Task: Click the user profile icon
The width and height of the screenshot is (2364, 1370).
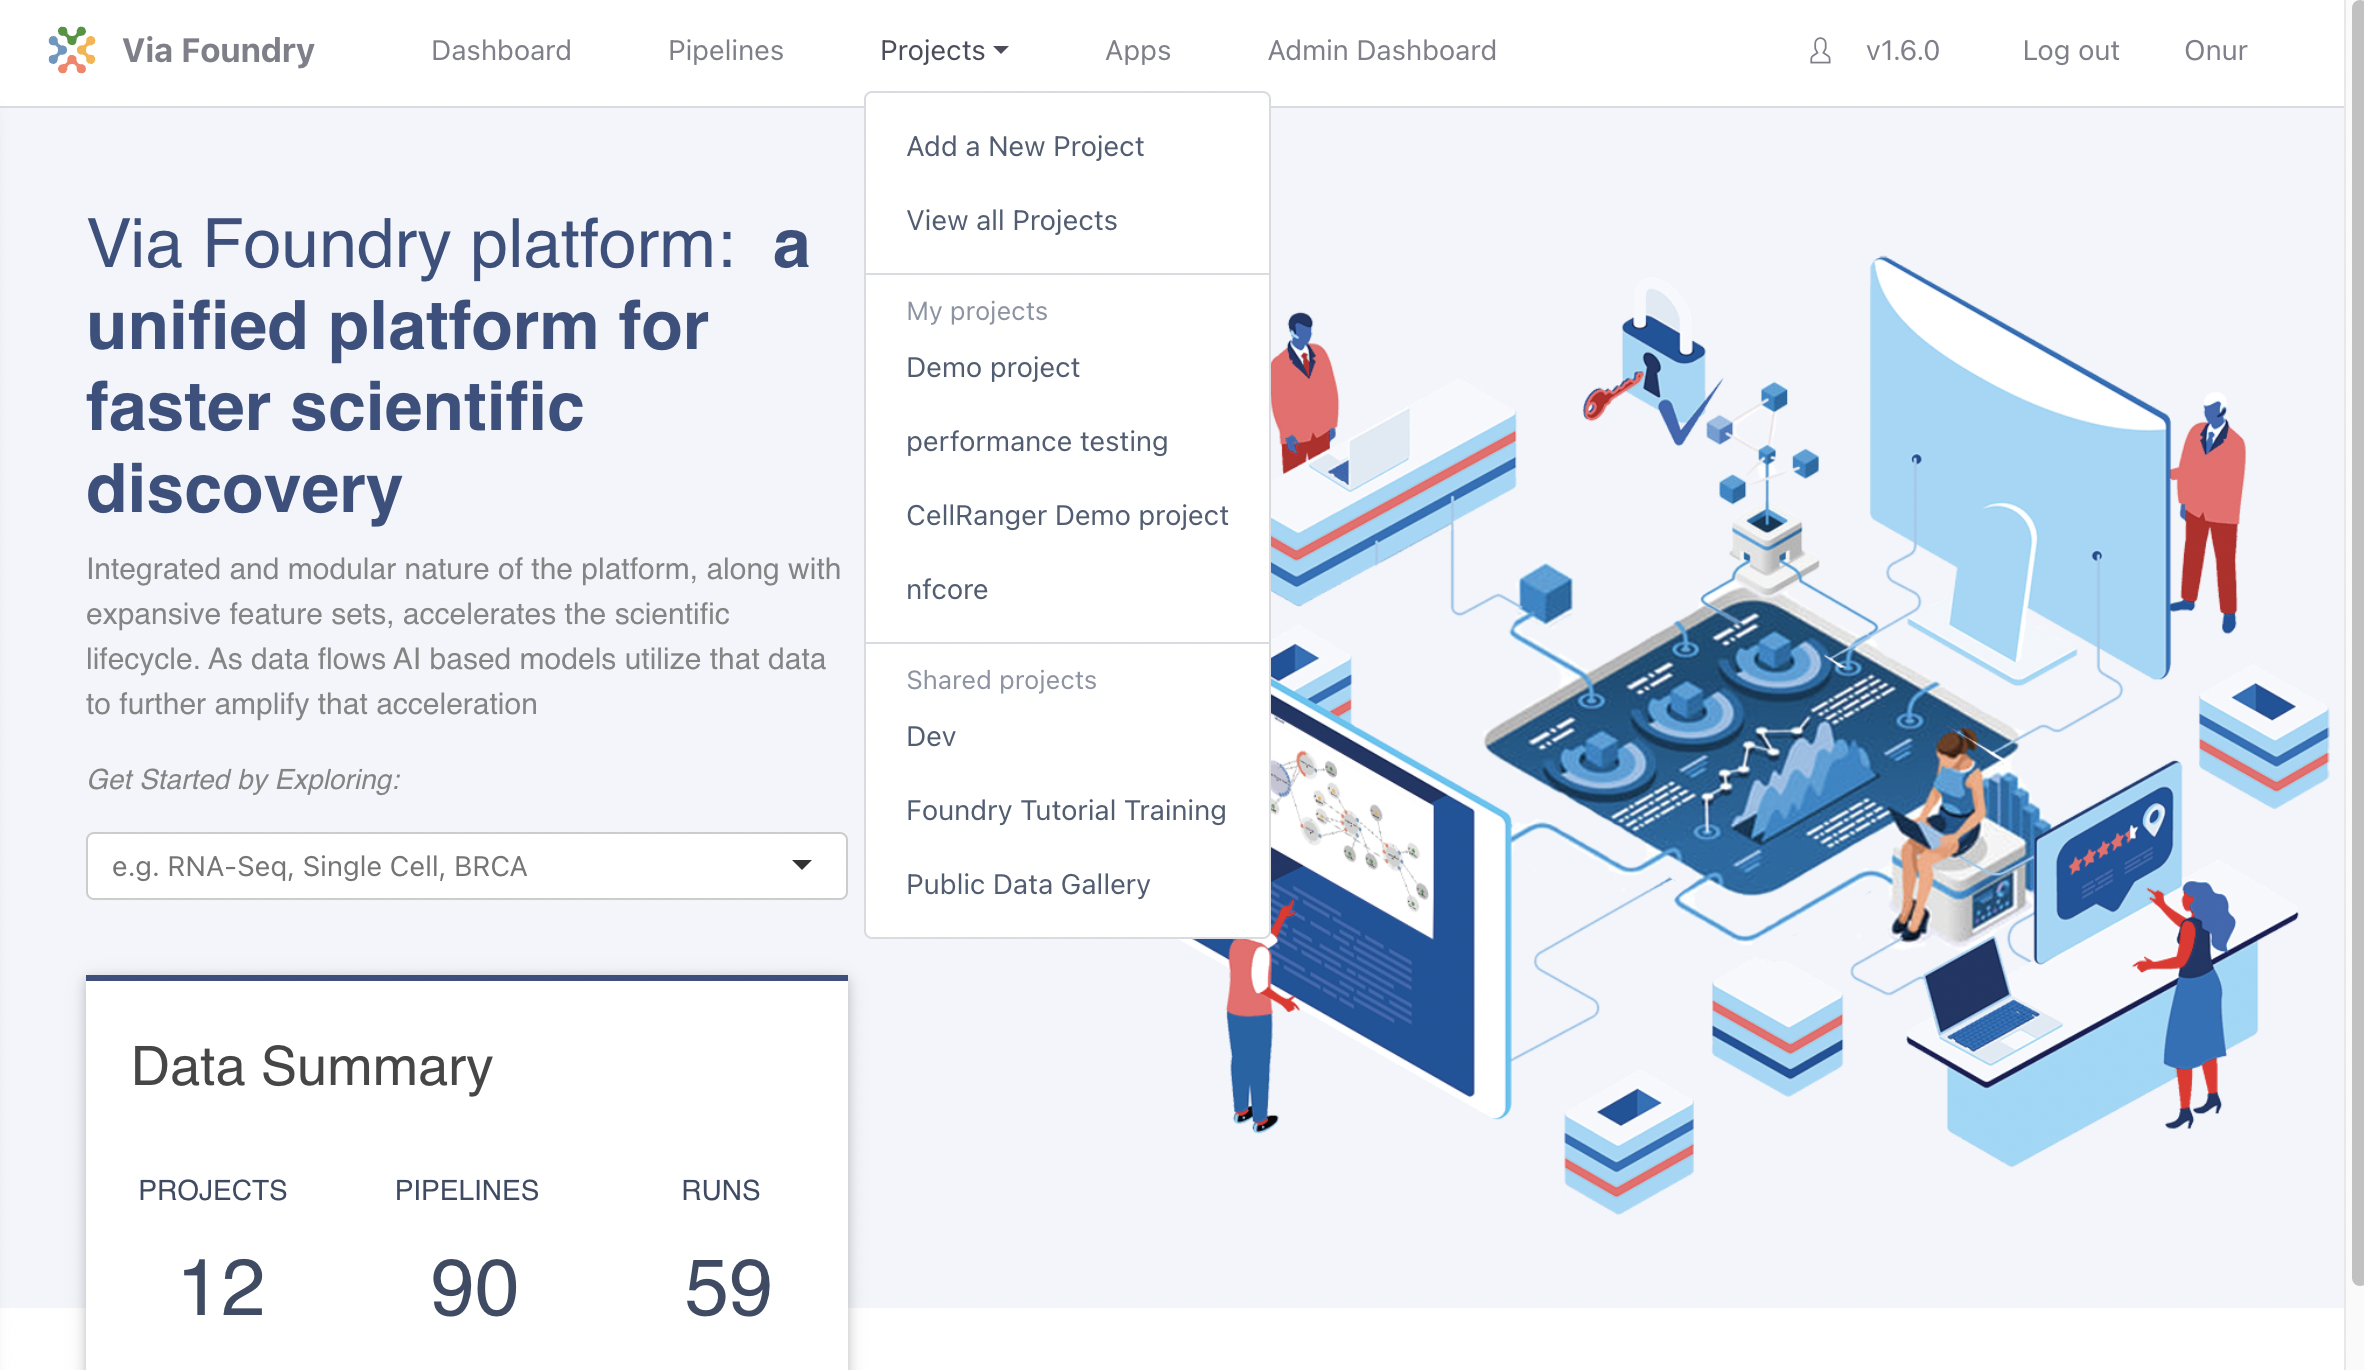Action: 1820,51
